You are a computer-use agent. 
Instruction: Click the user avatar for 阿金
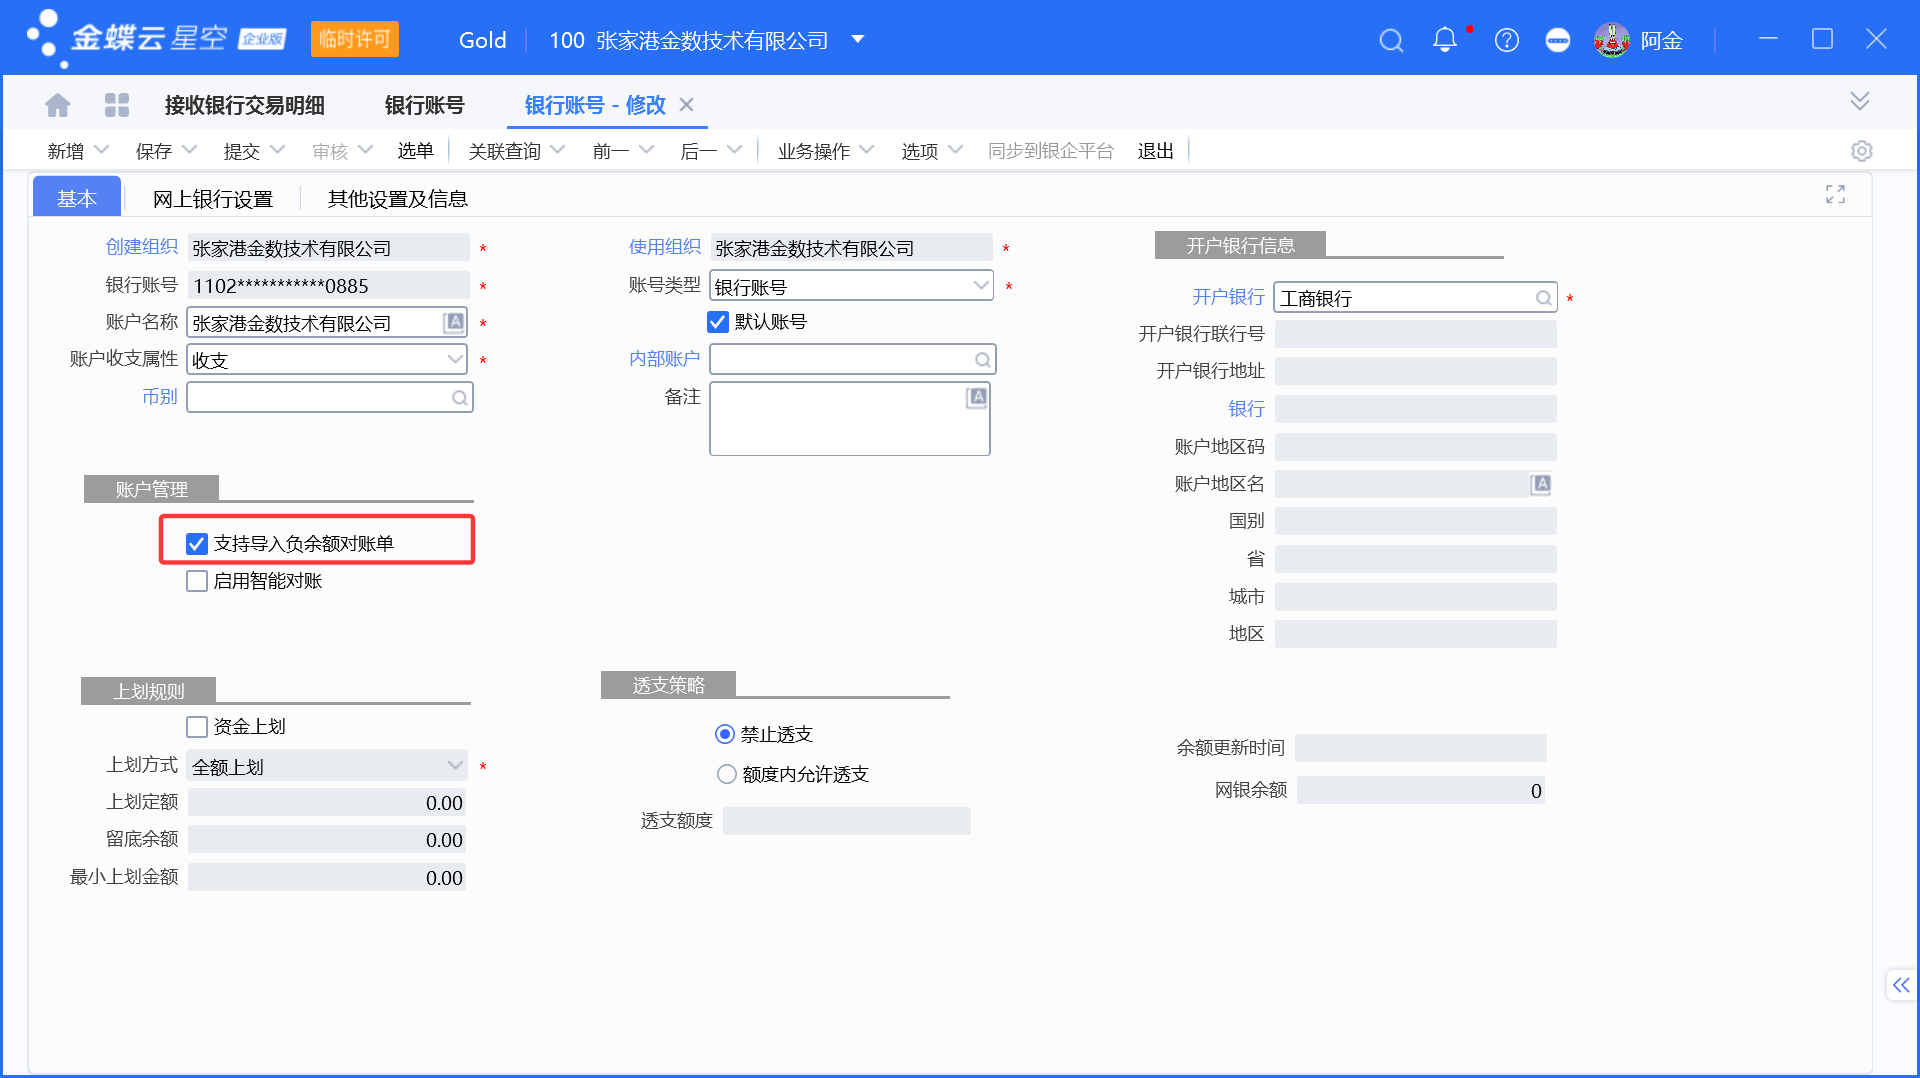point(1612,40)
